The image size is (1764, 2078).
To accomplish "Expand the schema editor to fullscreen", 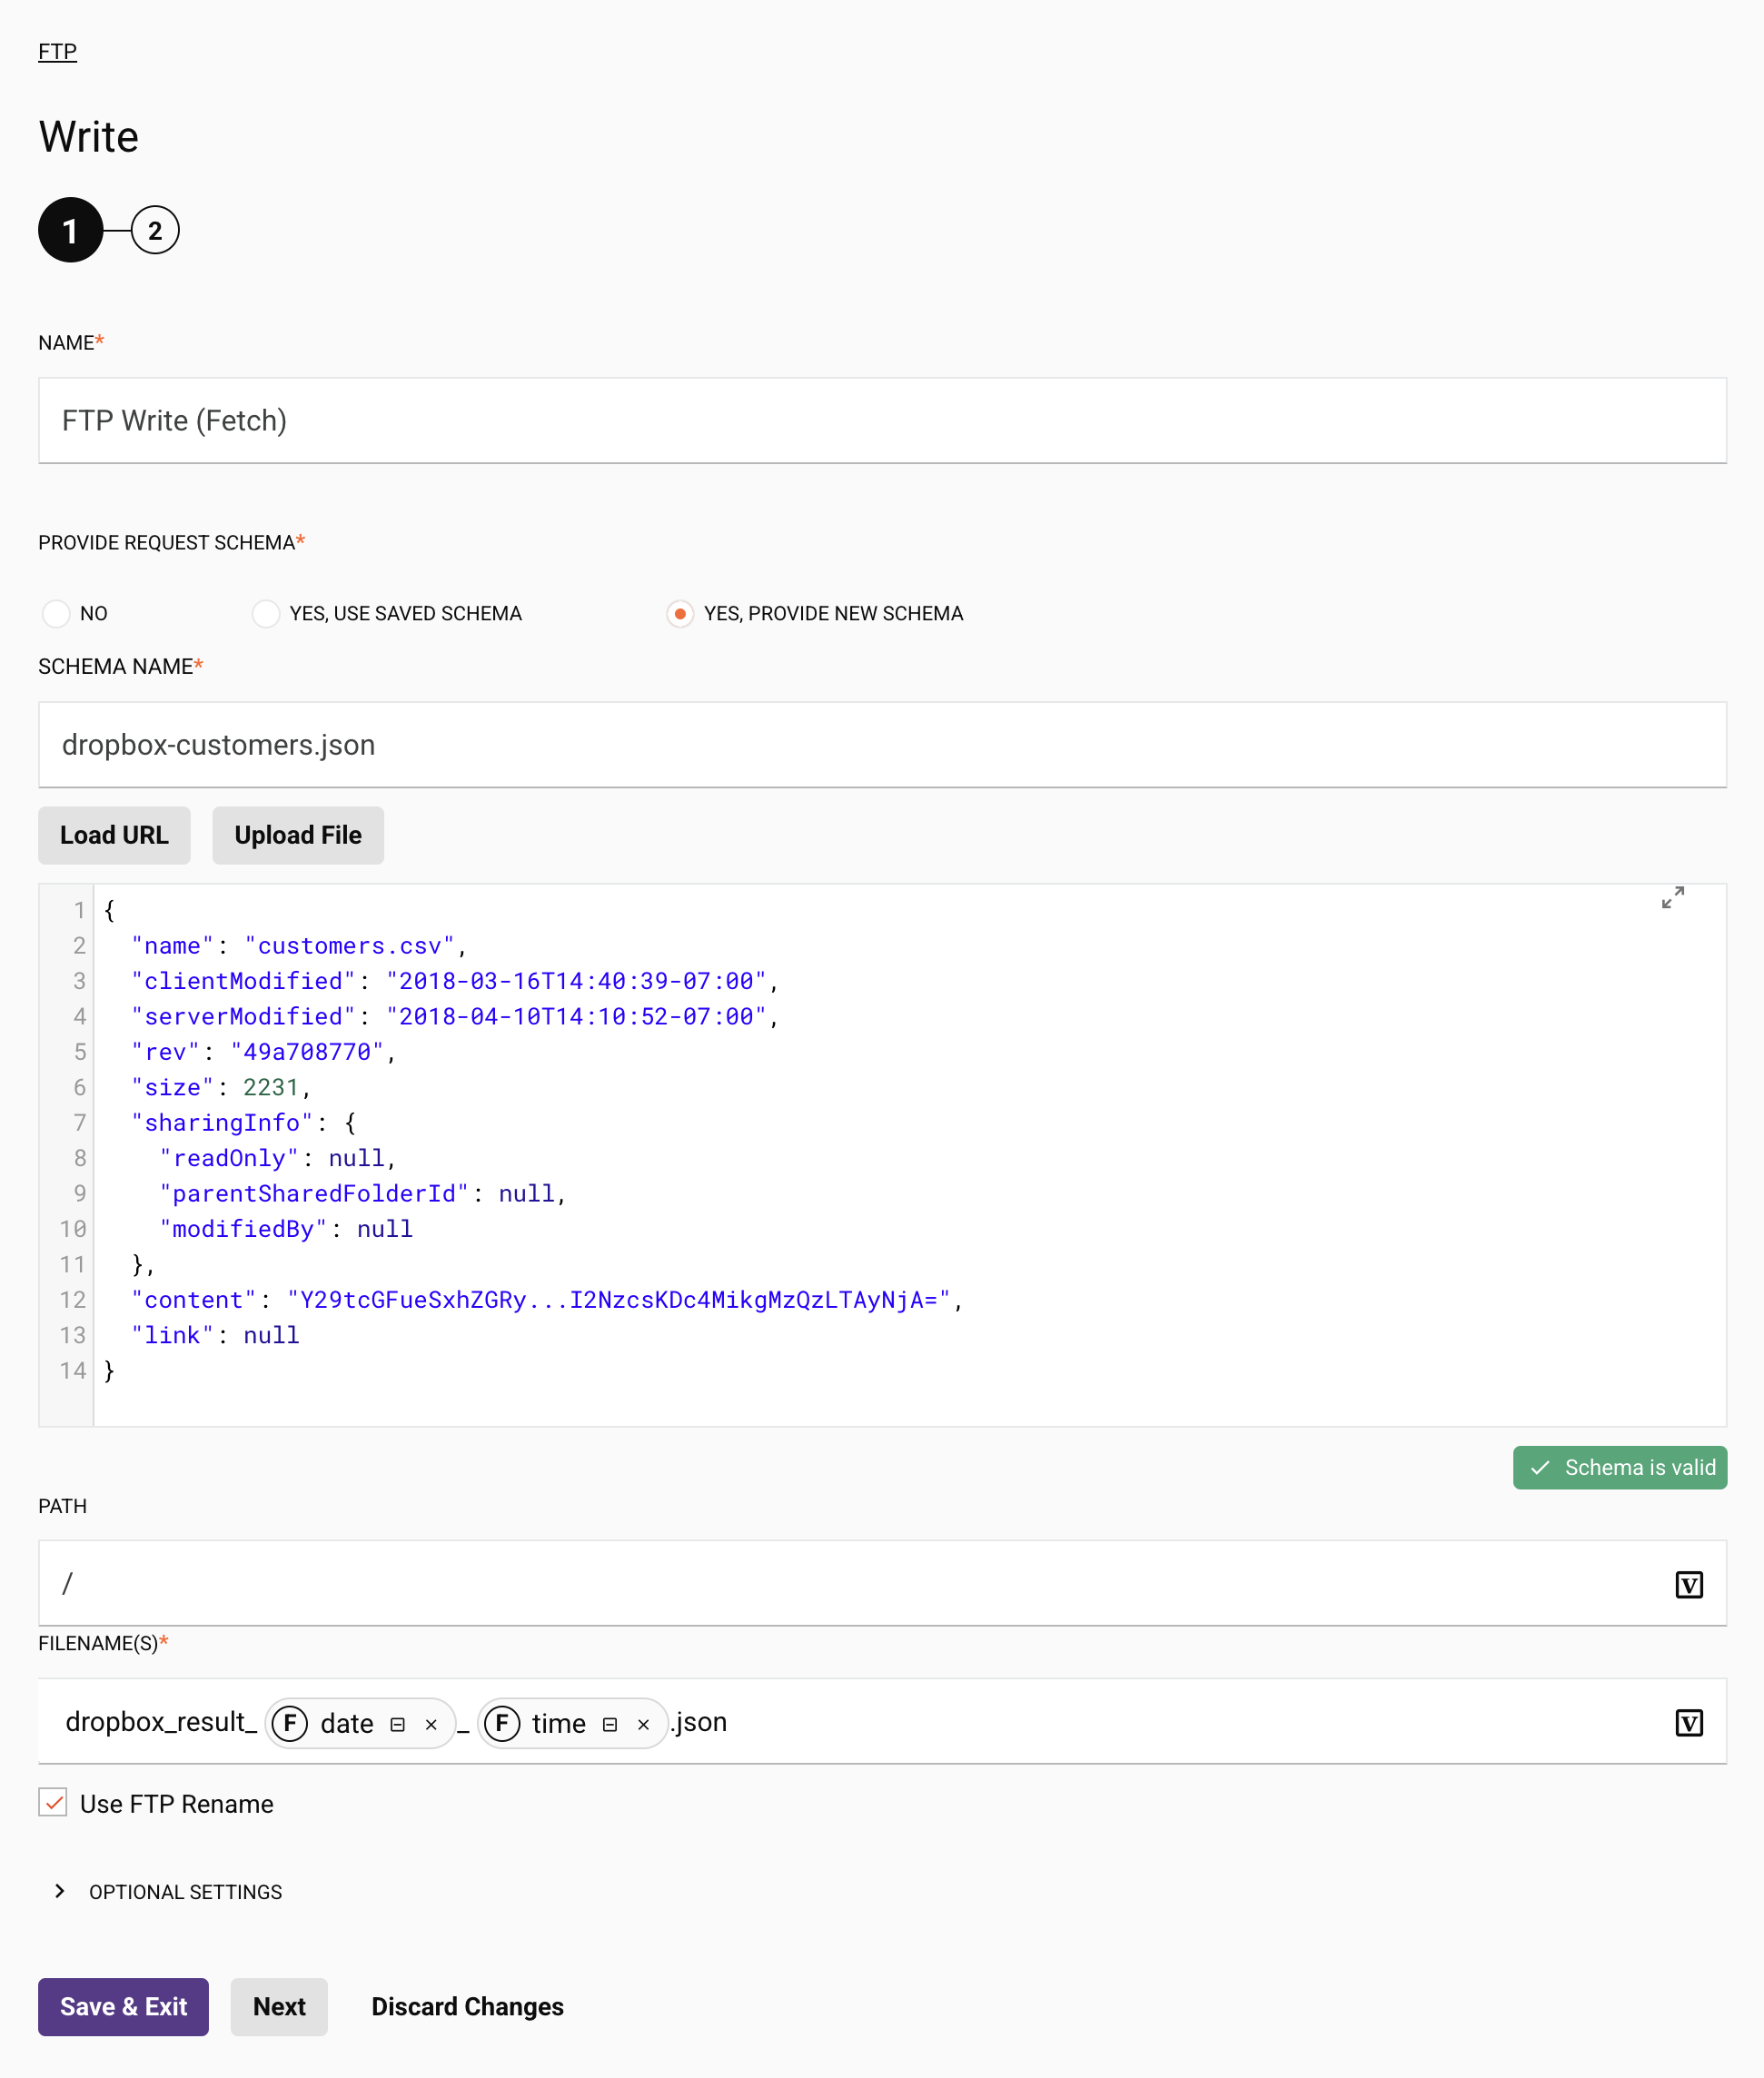I will tap(1672, 897).
